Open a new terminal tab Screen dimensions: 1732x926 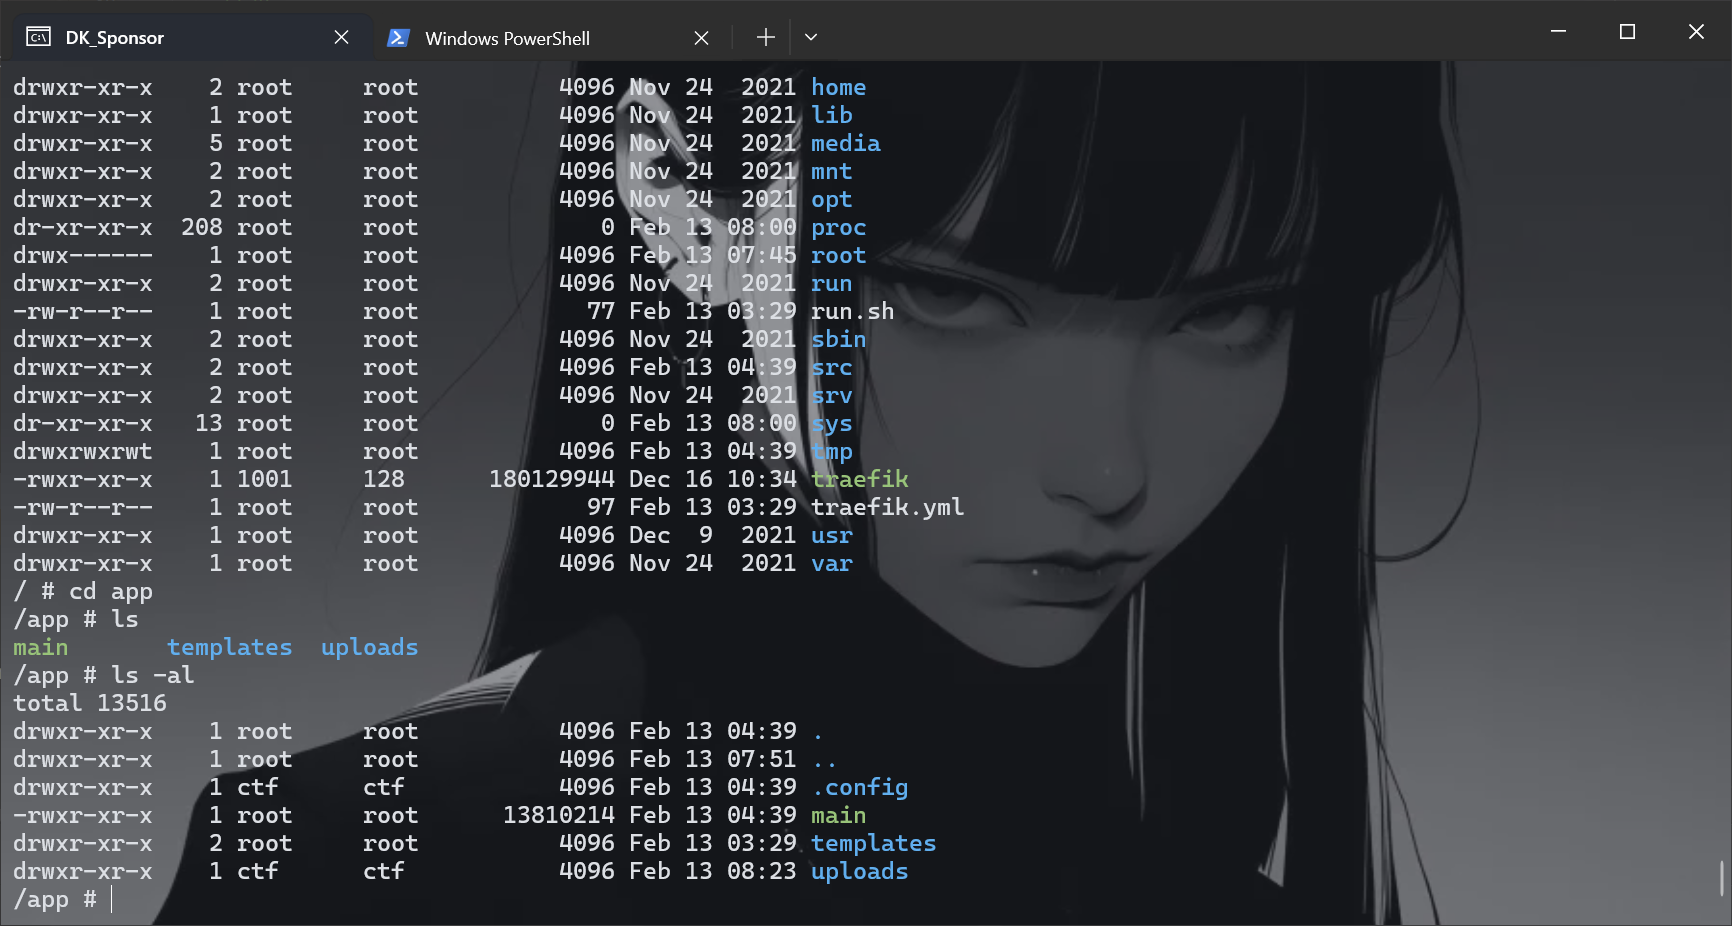click(766, 38)
